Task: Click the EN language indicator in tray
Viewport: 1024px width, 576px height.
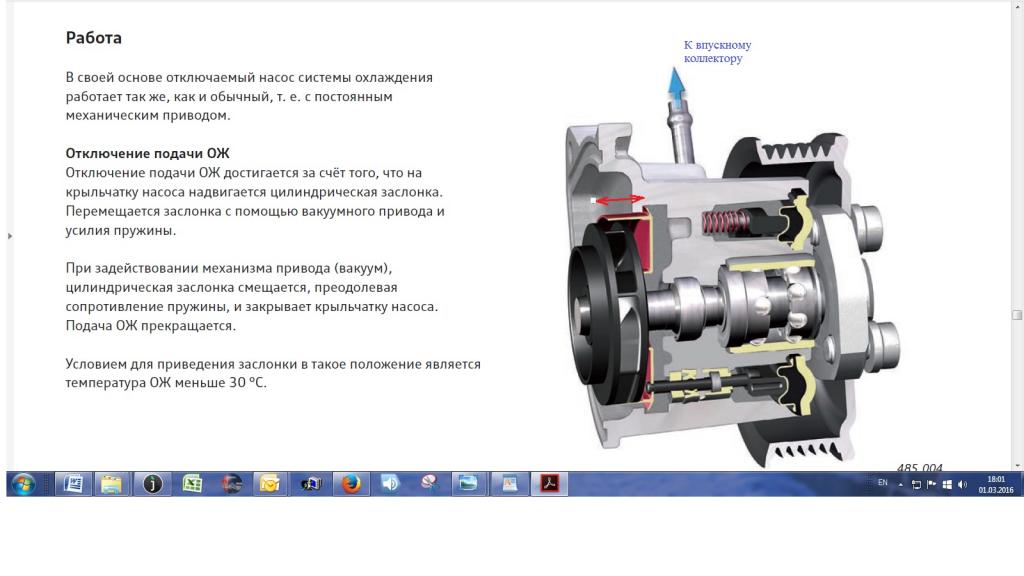Action: (x=882, y=483)
